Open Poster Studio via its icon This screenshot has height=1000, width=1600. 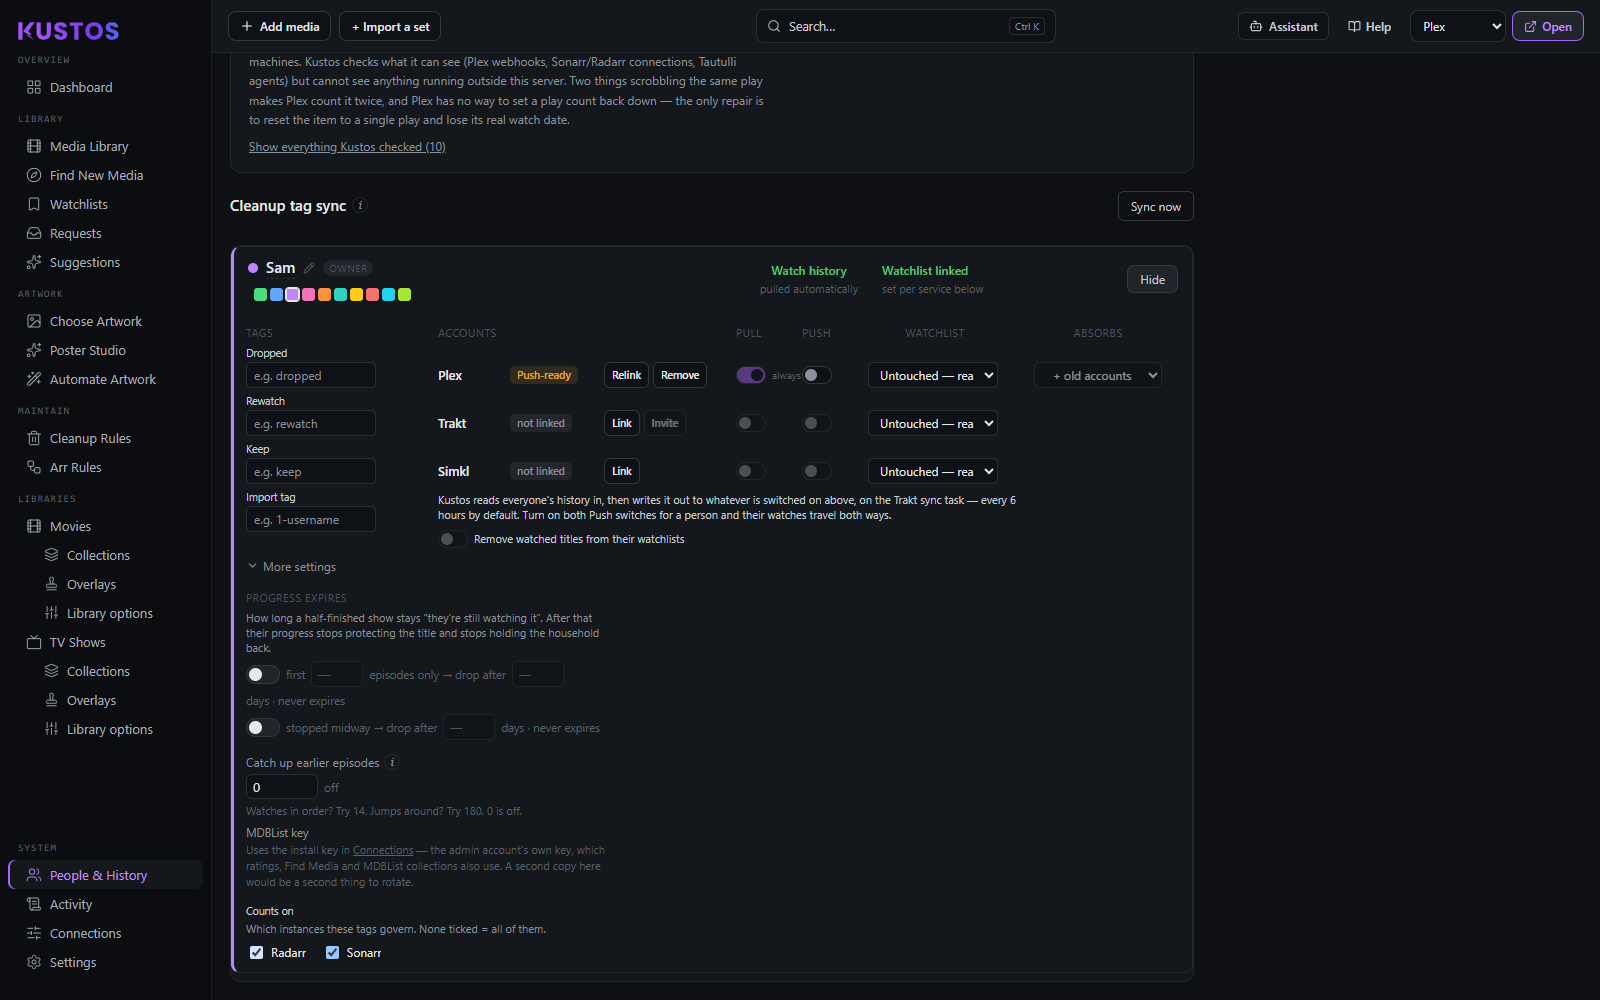[34, 350]
